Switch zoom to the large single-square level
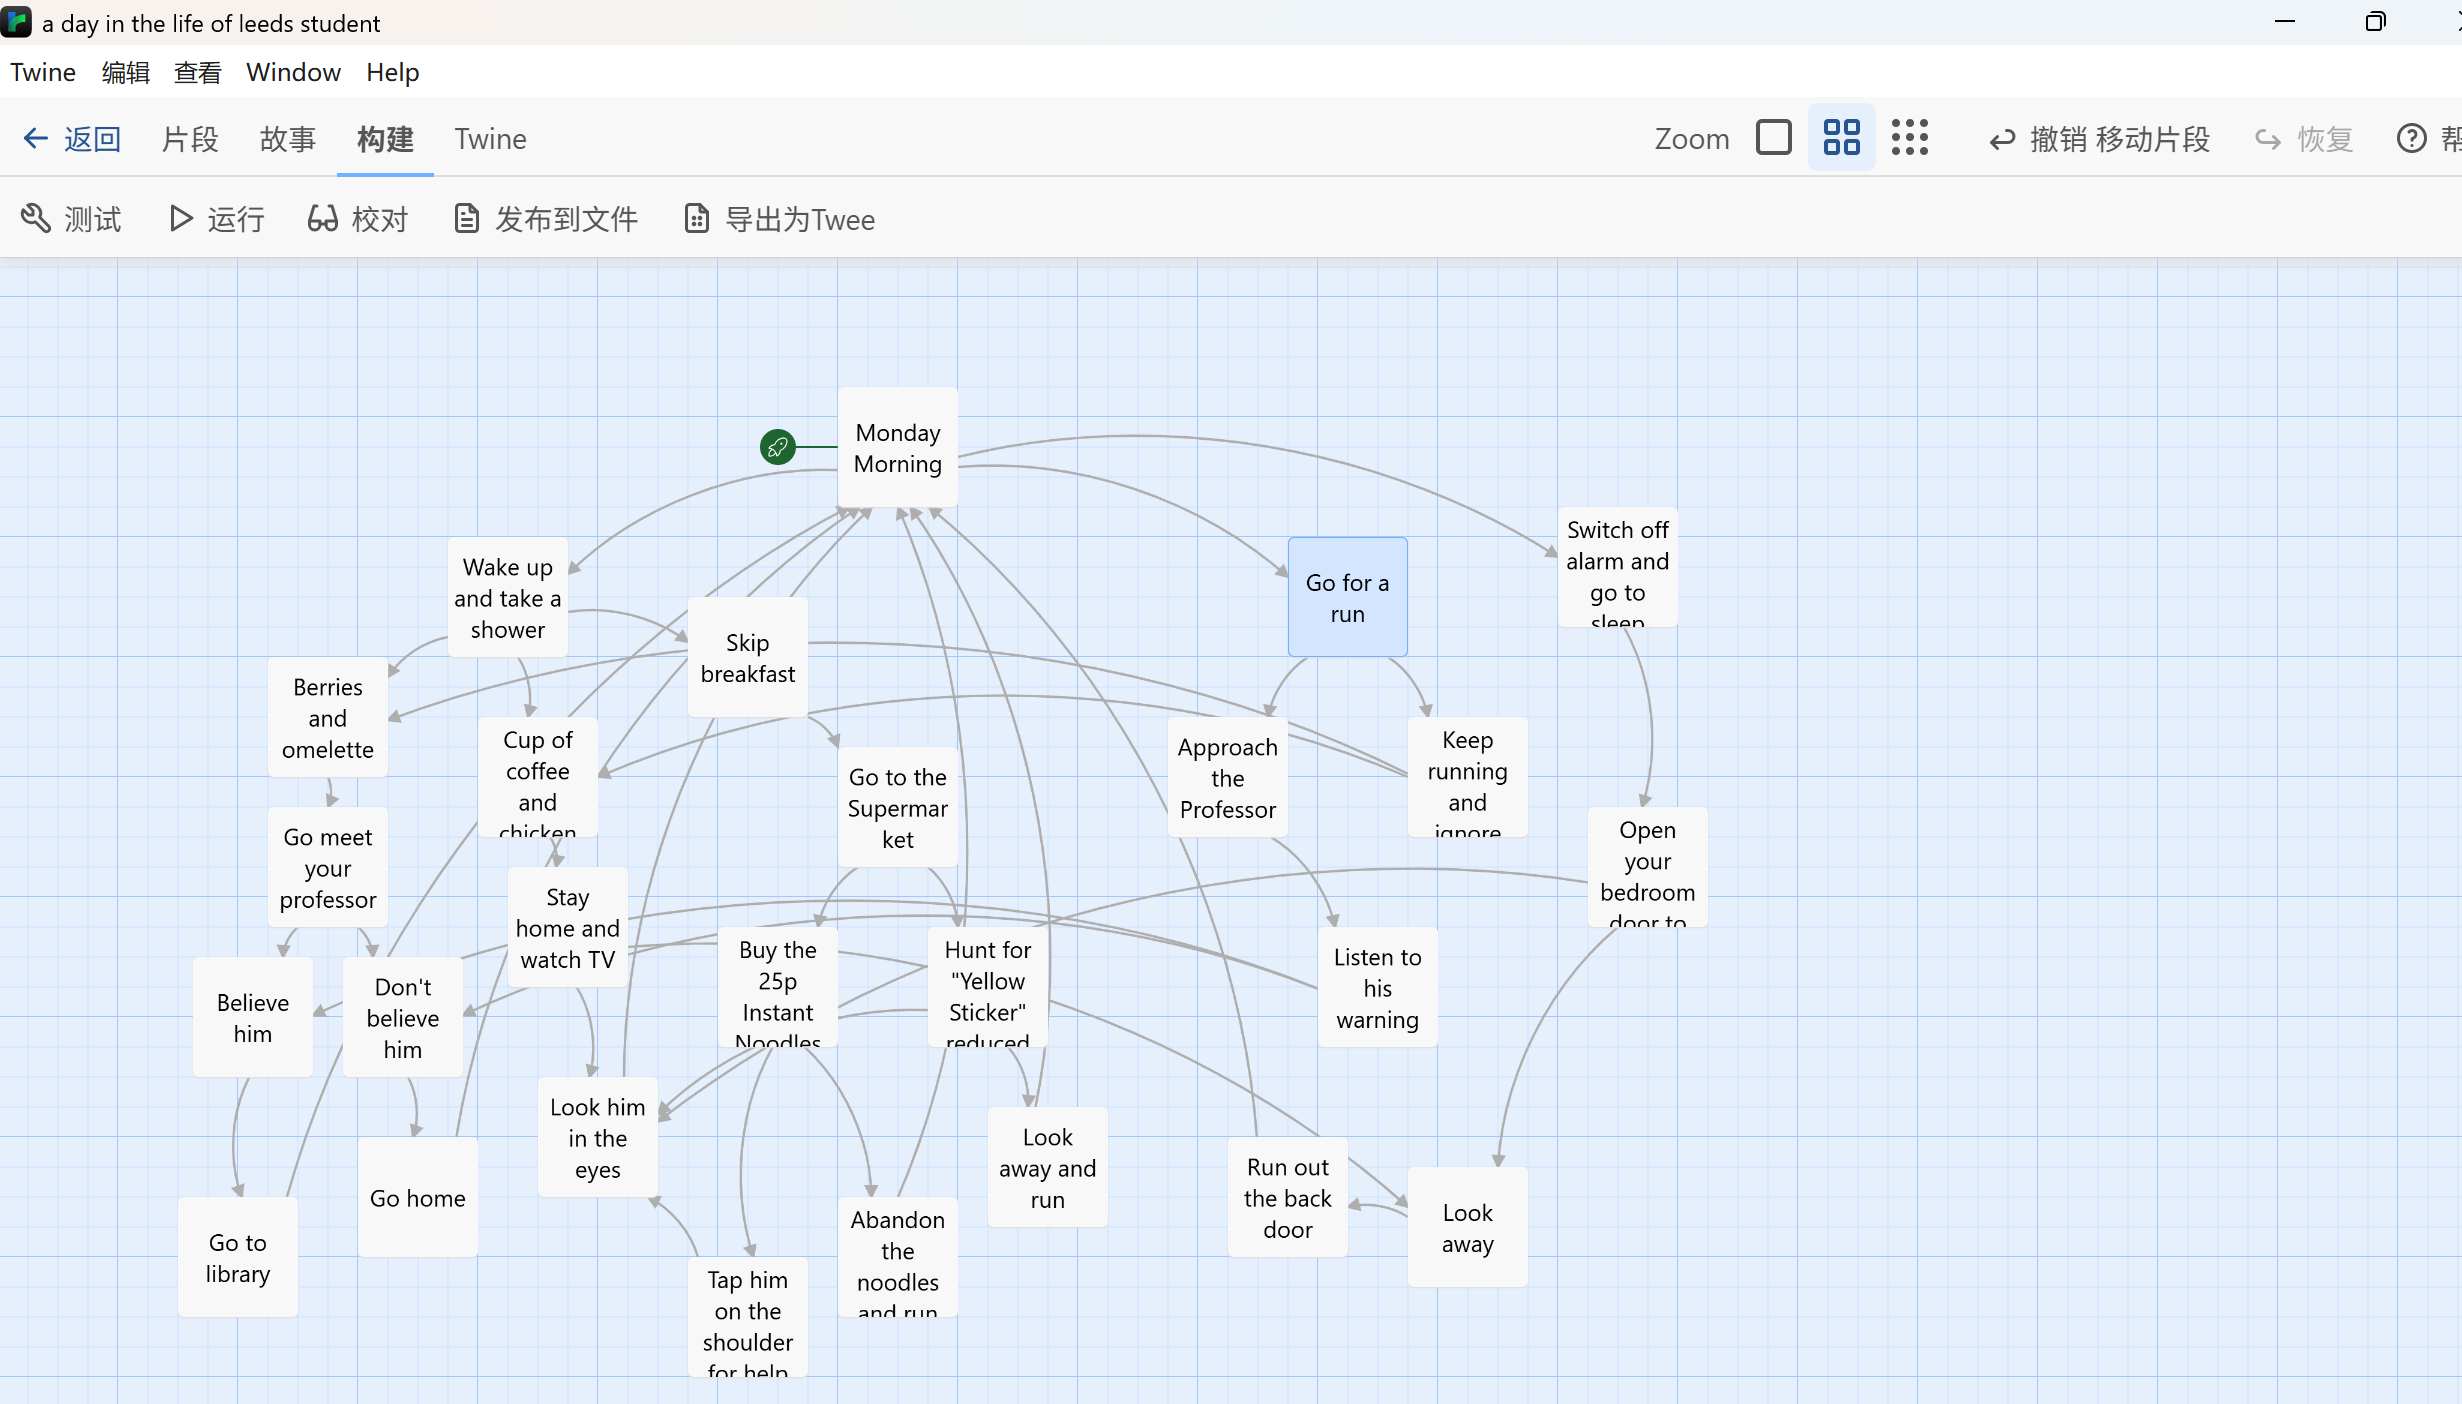Image resolution: width=2462 pixels, height=1404 pixels. [x=1774, y=137]
